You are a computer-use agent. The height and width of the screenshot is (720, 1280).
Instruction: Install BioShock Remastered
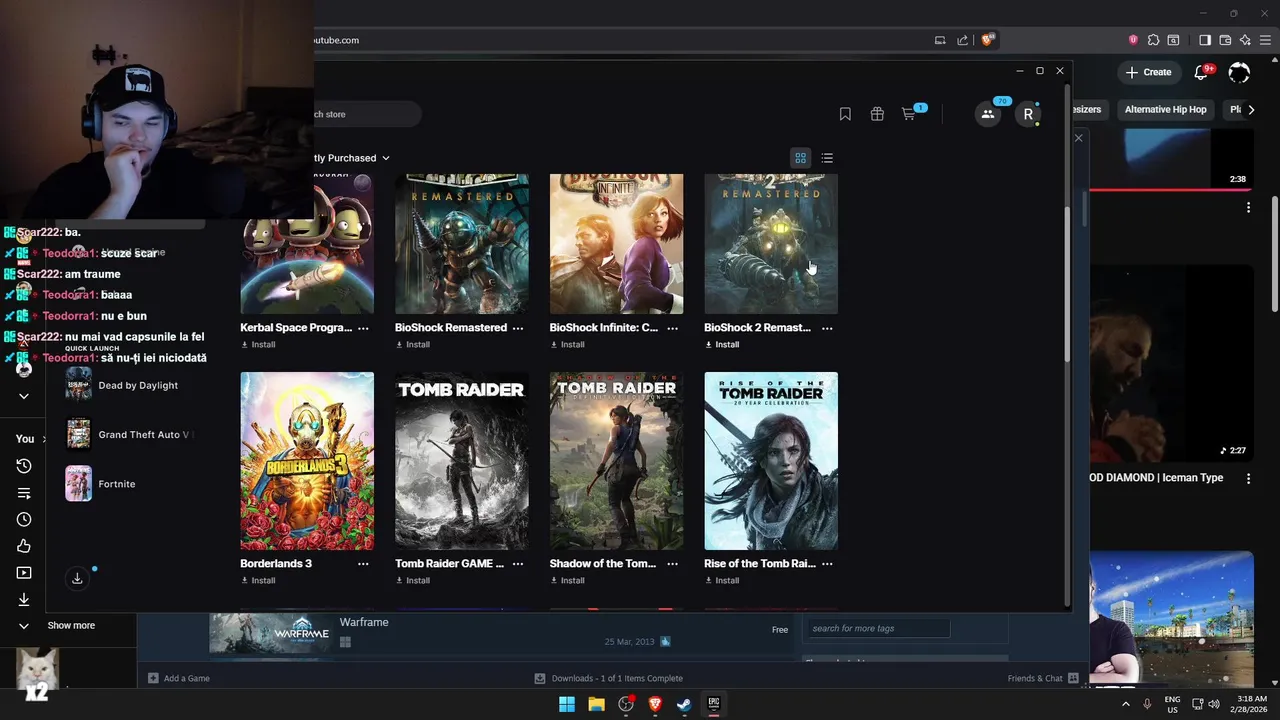(x=413, y=345)
